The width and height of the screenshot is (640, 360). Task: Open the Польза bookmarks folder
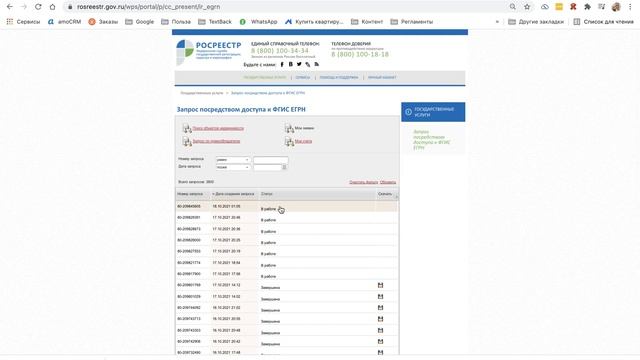tap(176, 22)
